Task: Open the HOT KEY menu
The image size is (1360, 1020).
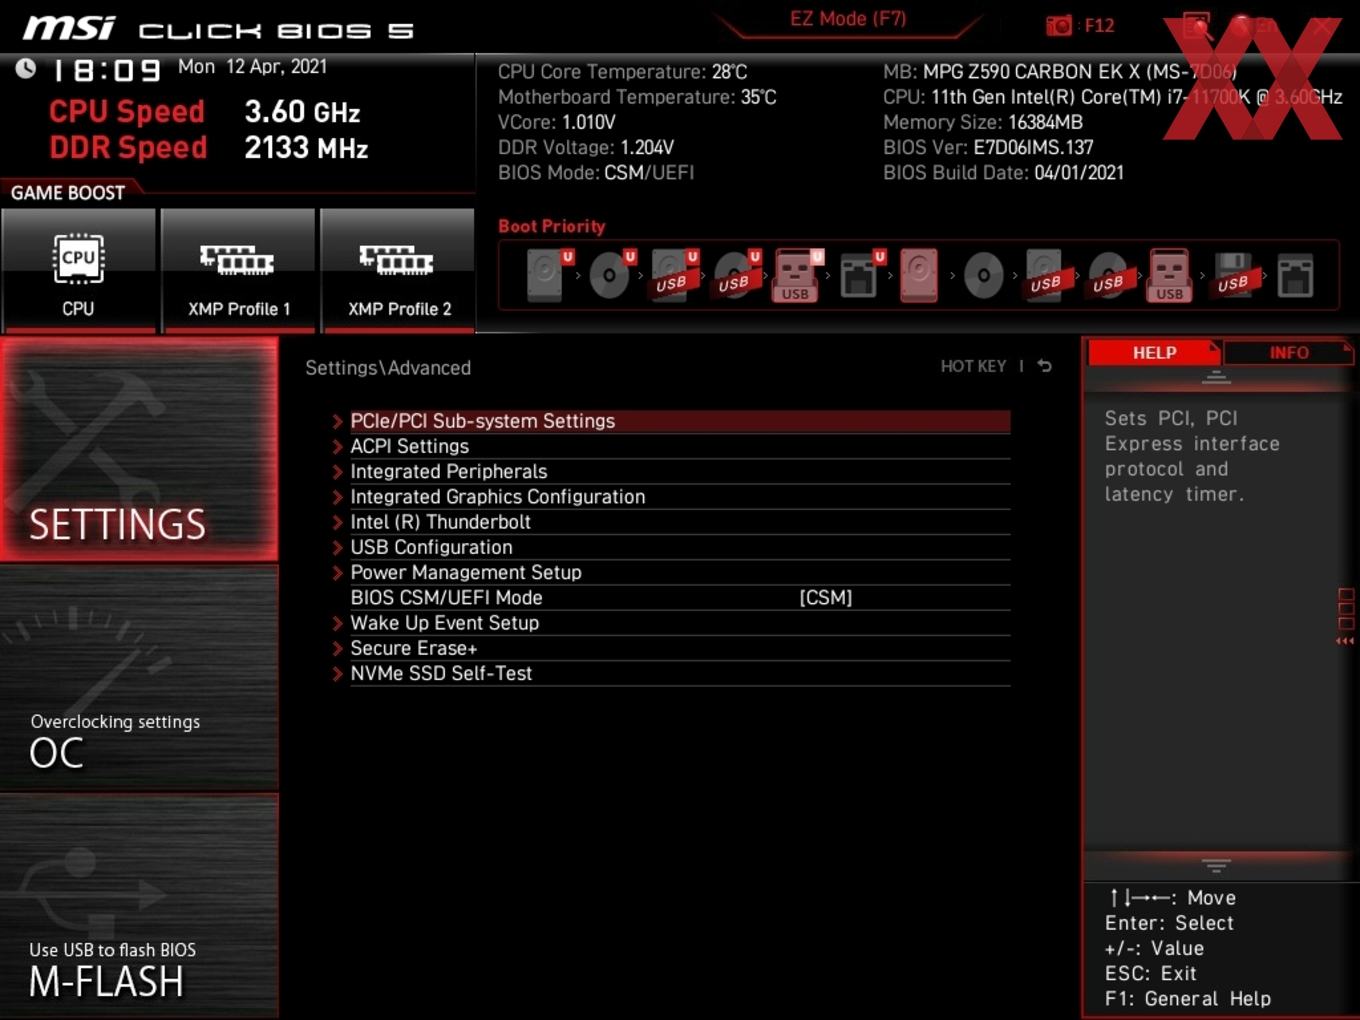Action: pyautogui.click(x=973, y=366)
